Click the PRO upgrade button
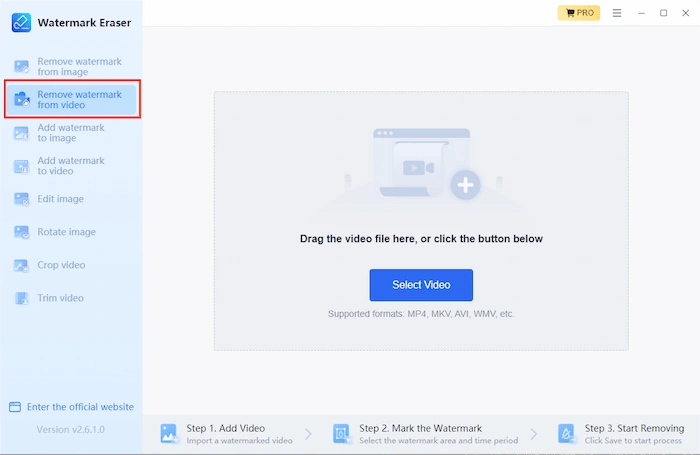Image resolution: width=700 pixels, height=455 pixels. point(579,13)
